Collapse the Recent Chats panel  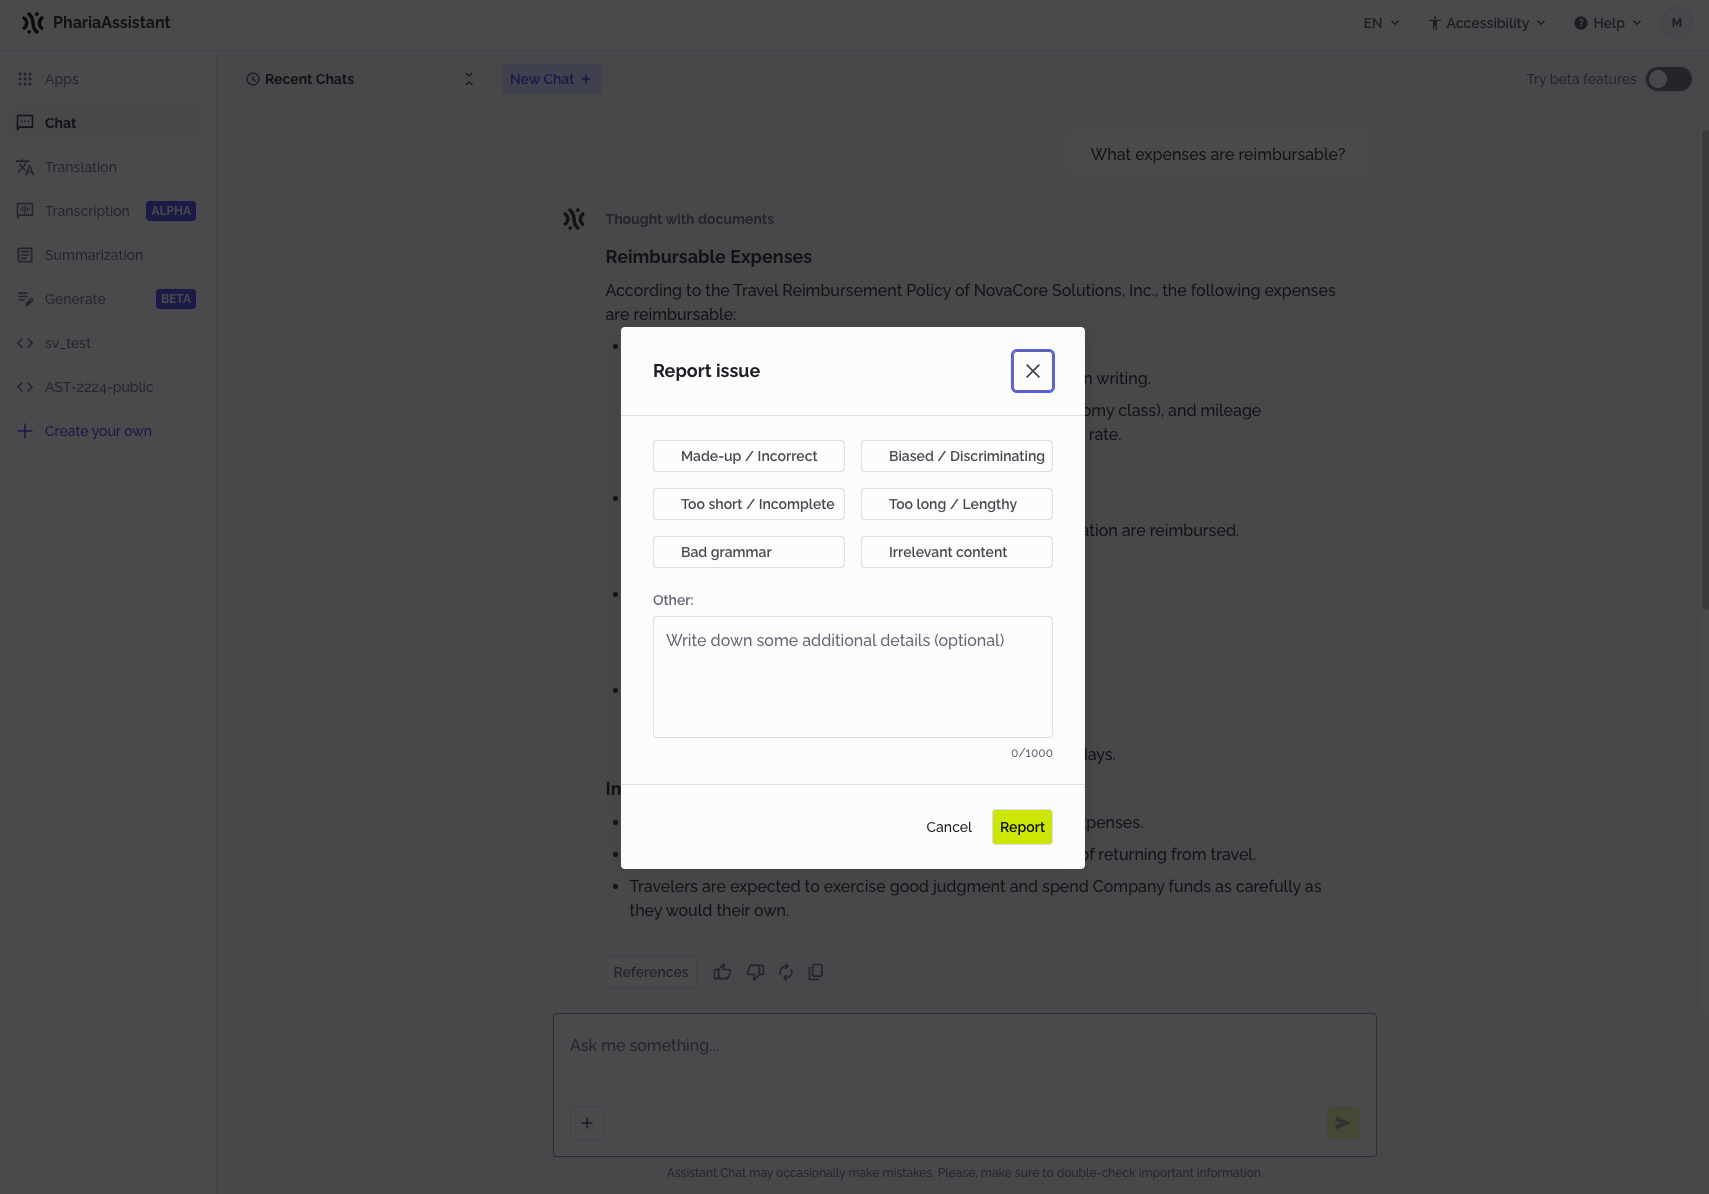click(468, 78)
